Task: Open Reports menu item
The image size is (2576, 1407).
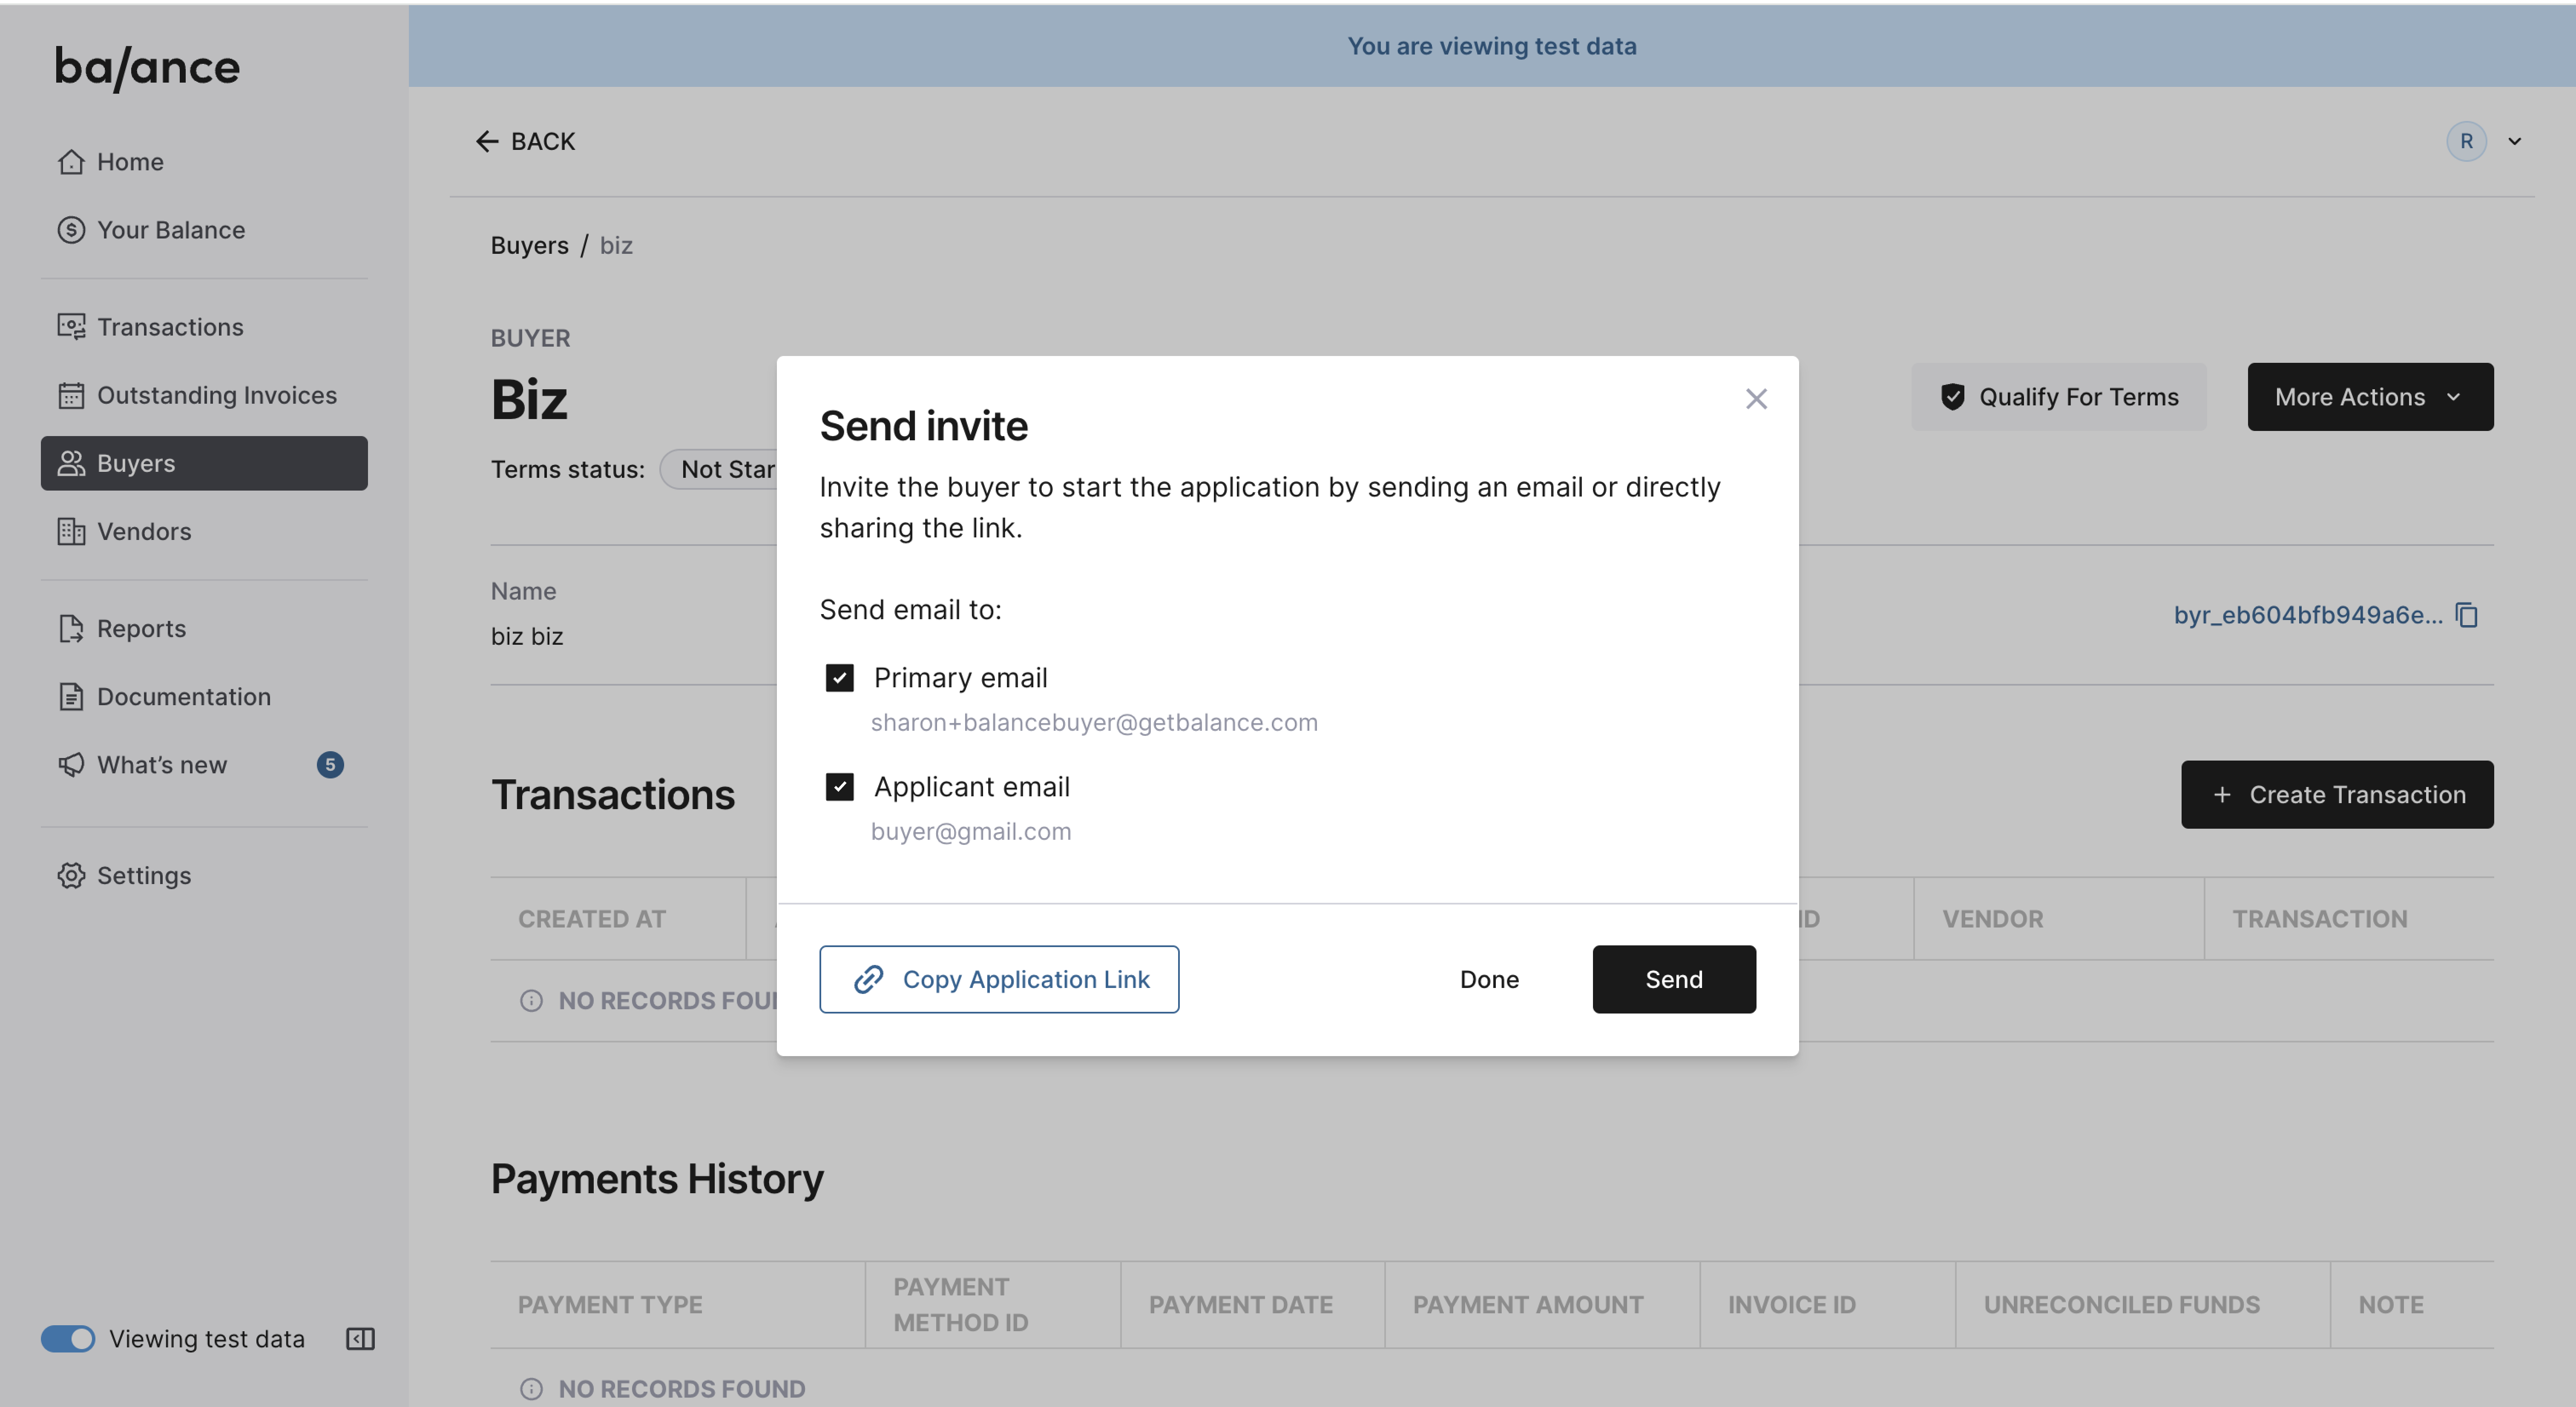Action: point(204,628)
